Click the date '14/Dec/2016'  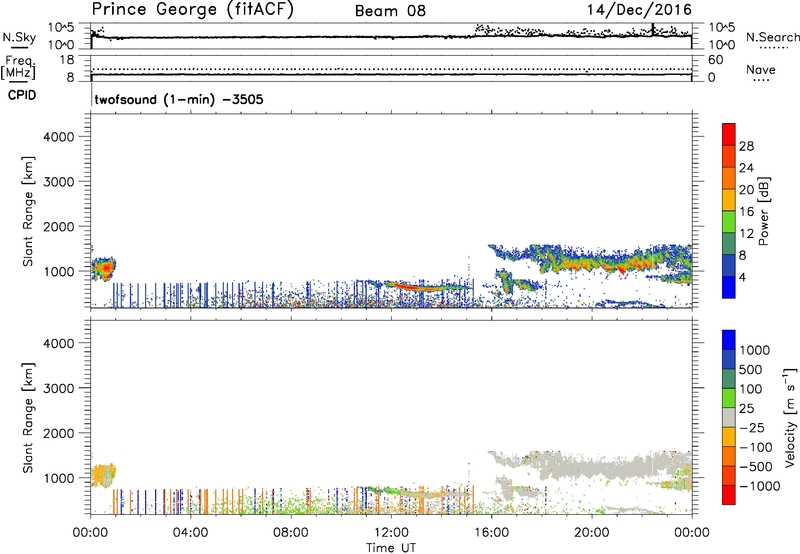tap(639, 10)
